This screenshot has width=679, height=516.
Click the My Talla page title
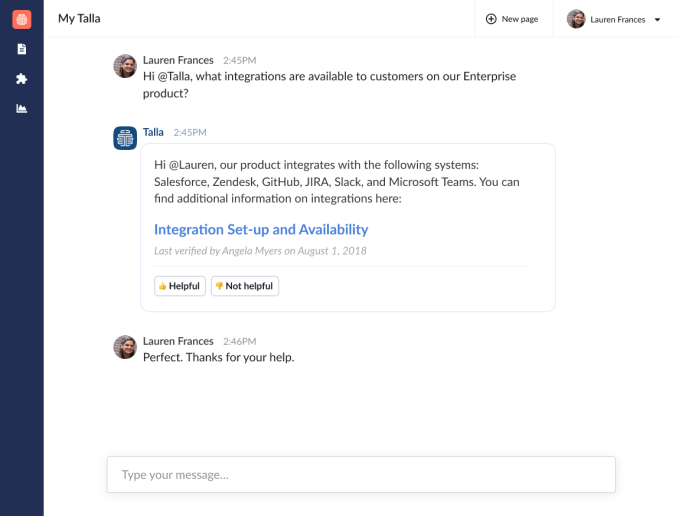point(79,19)
